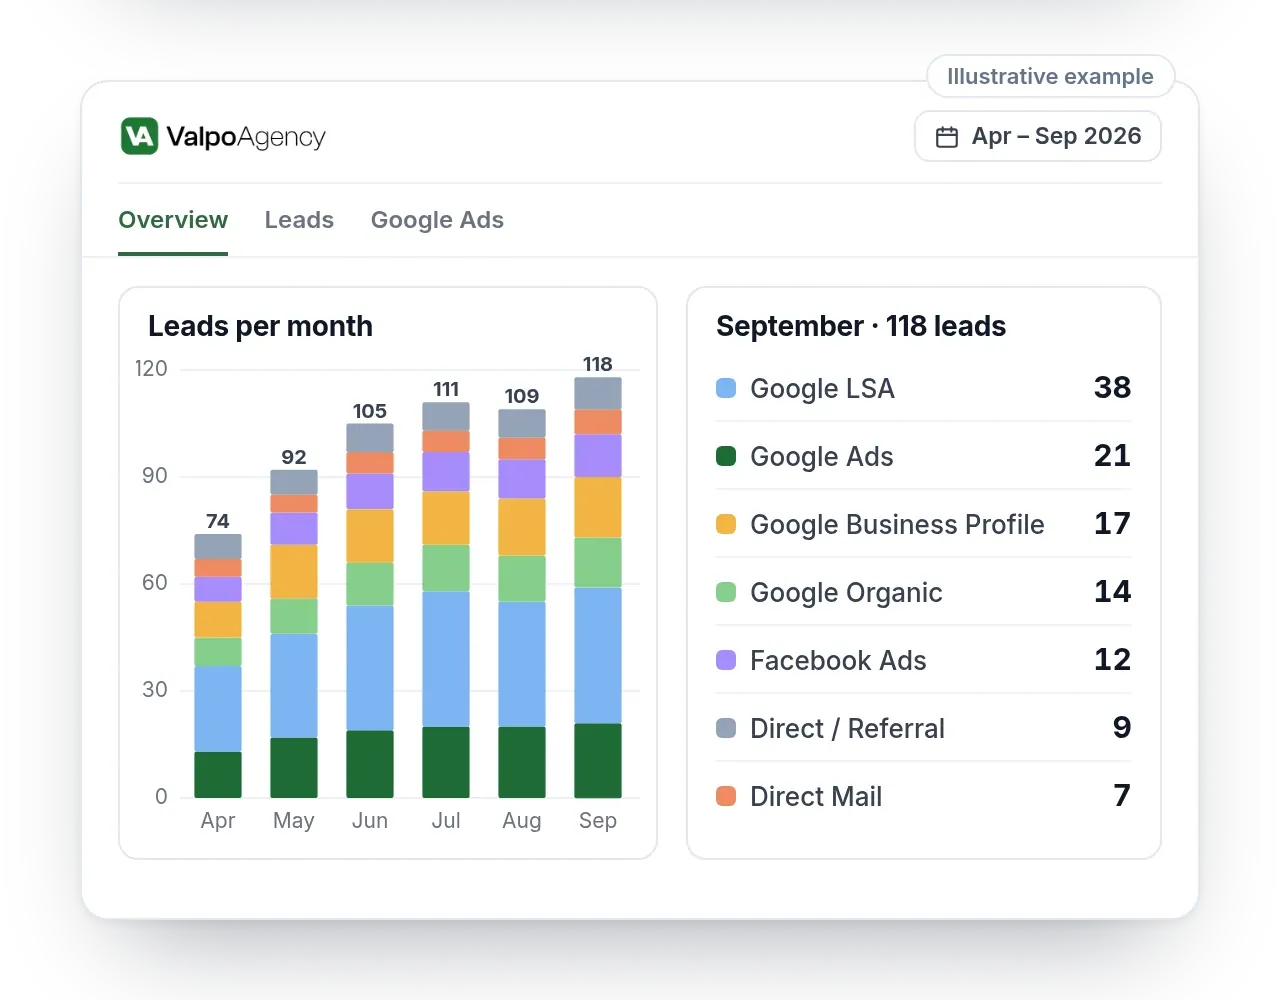Select the Google Ads tab
The image size is (1280, 1000).
437,220
